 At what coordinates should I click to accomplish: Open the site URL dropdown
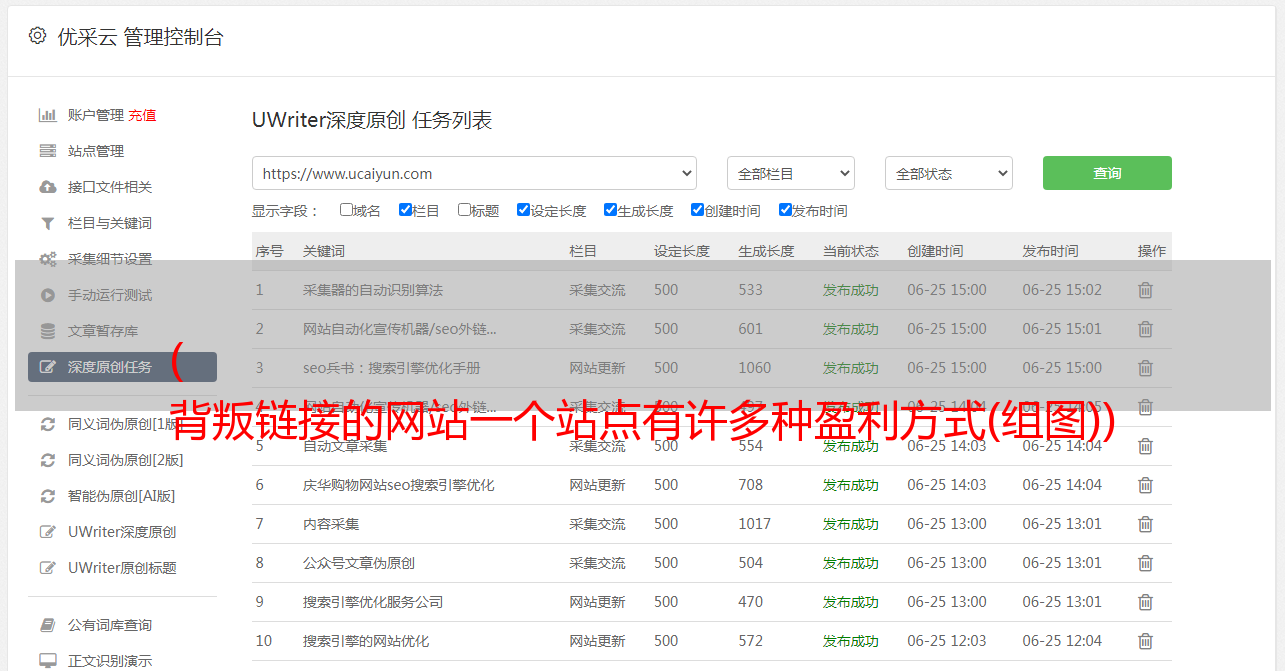pyautogui.click(x=474, y=173)
